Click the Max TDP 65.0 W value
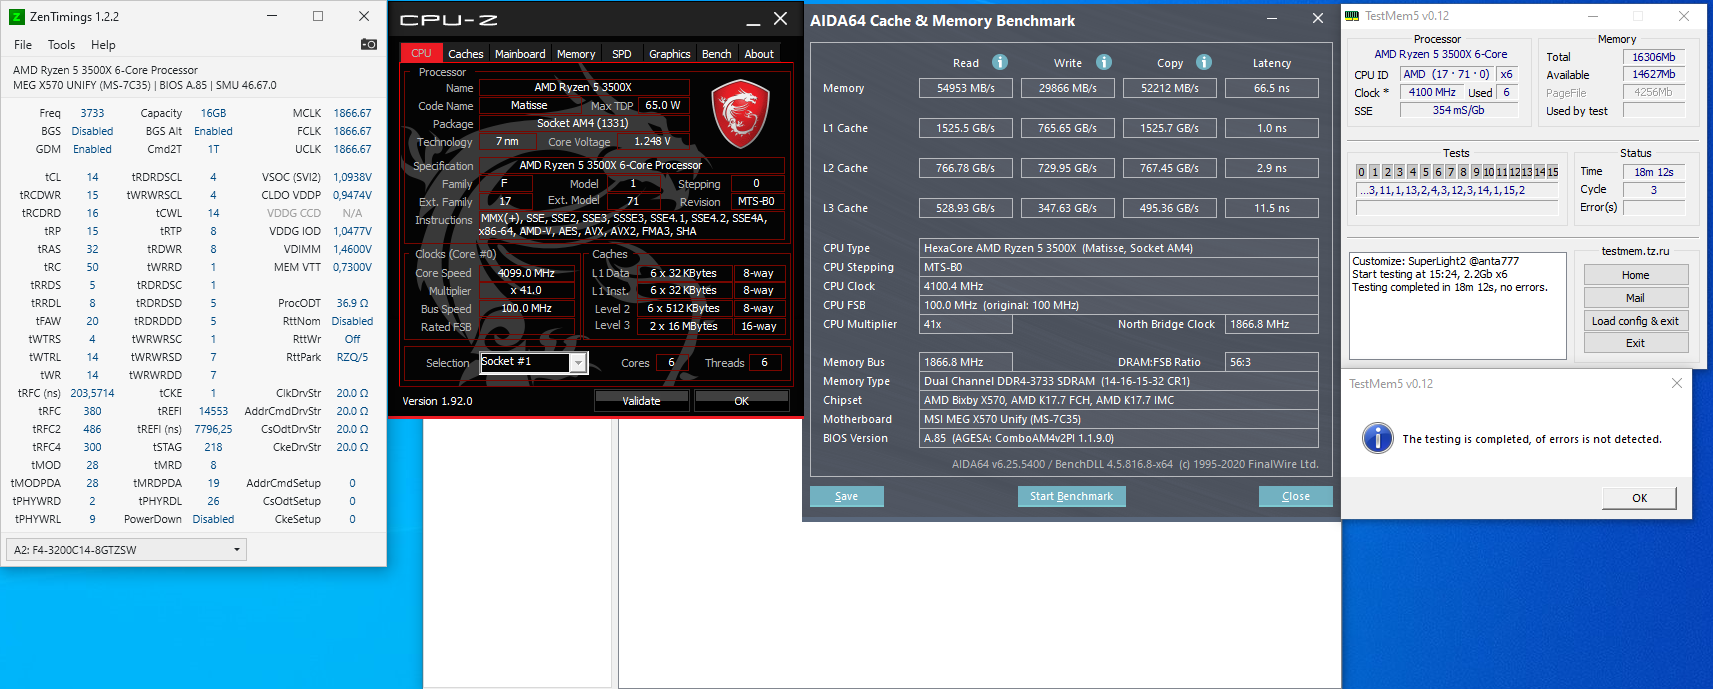1713x689 pixels. click(663, 105)
